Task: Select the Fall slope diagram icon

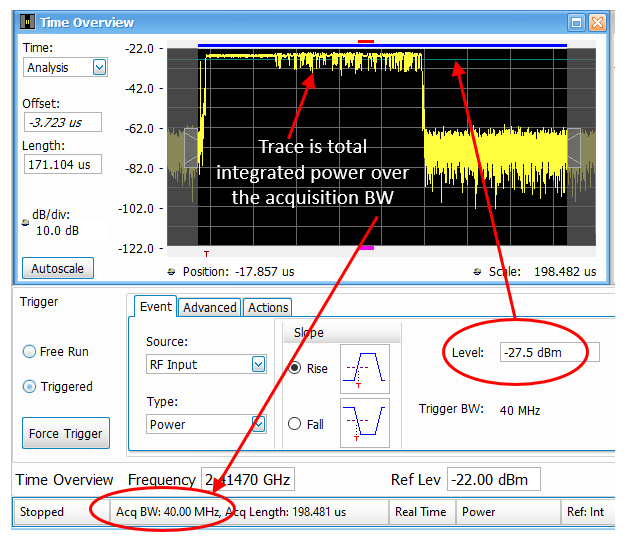Action: click(x=365, y=423)
